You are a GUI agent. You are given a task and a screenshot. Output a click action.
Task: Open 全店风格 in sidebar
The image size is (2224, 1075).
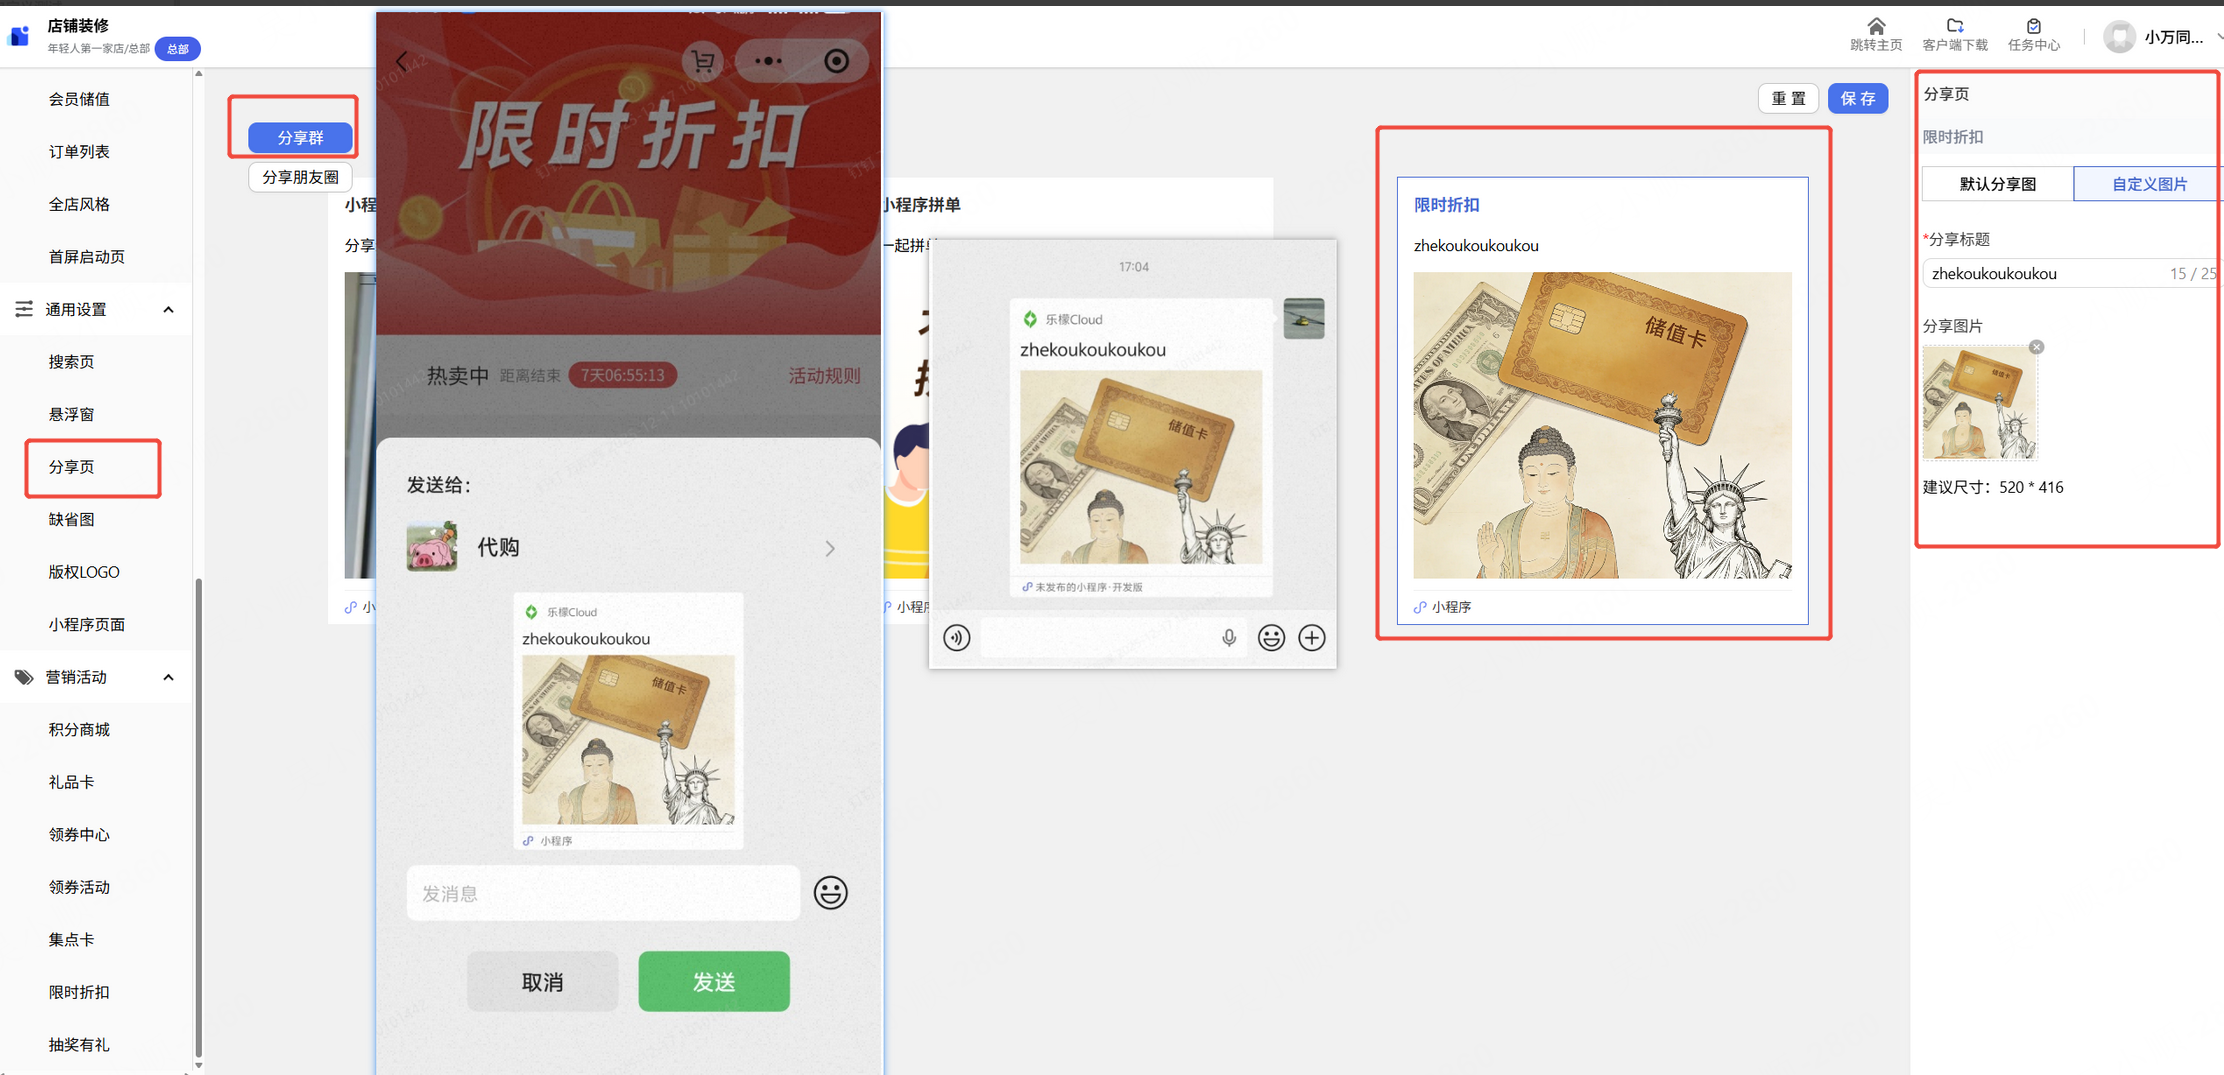(x=79, y=204)
